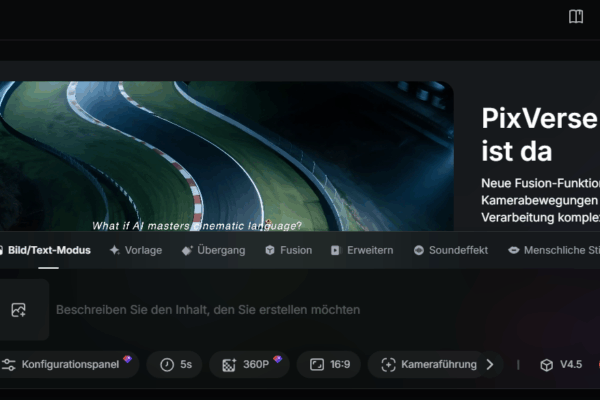Click the right chevron next to Kameraführung
This screenshot has height=400, width=600.
[x=490, y=364]
